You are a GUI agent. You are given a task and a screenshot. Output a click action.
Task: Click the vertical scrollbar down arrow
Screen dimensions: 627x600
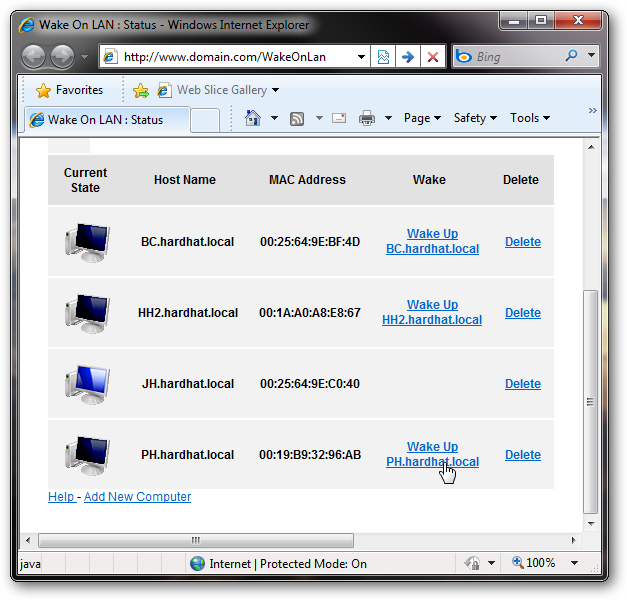(x=591, y=523)
